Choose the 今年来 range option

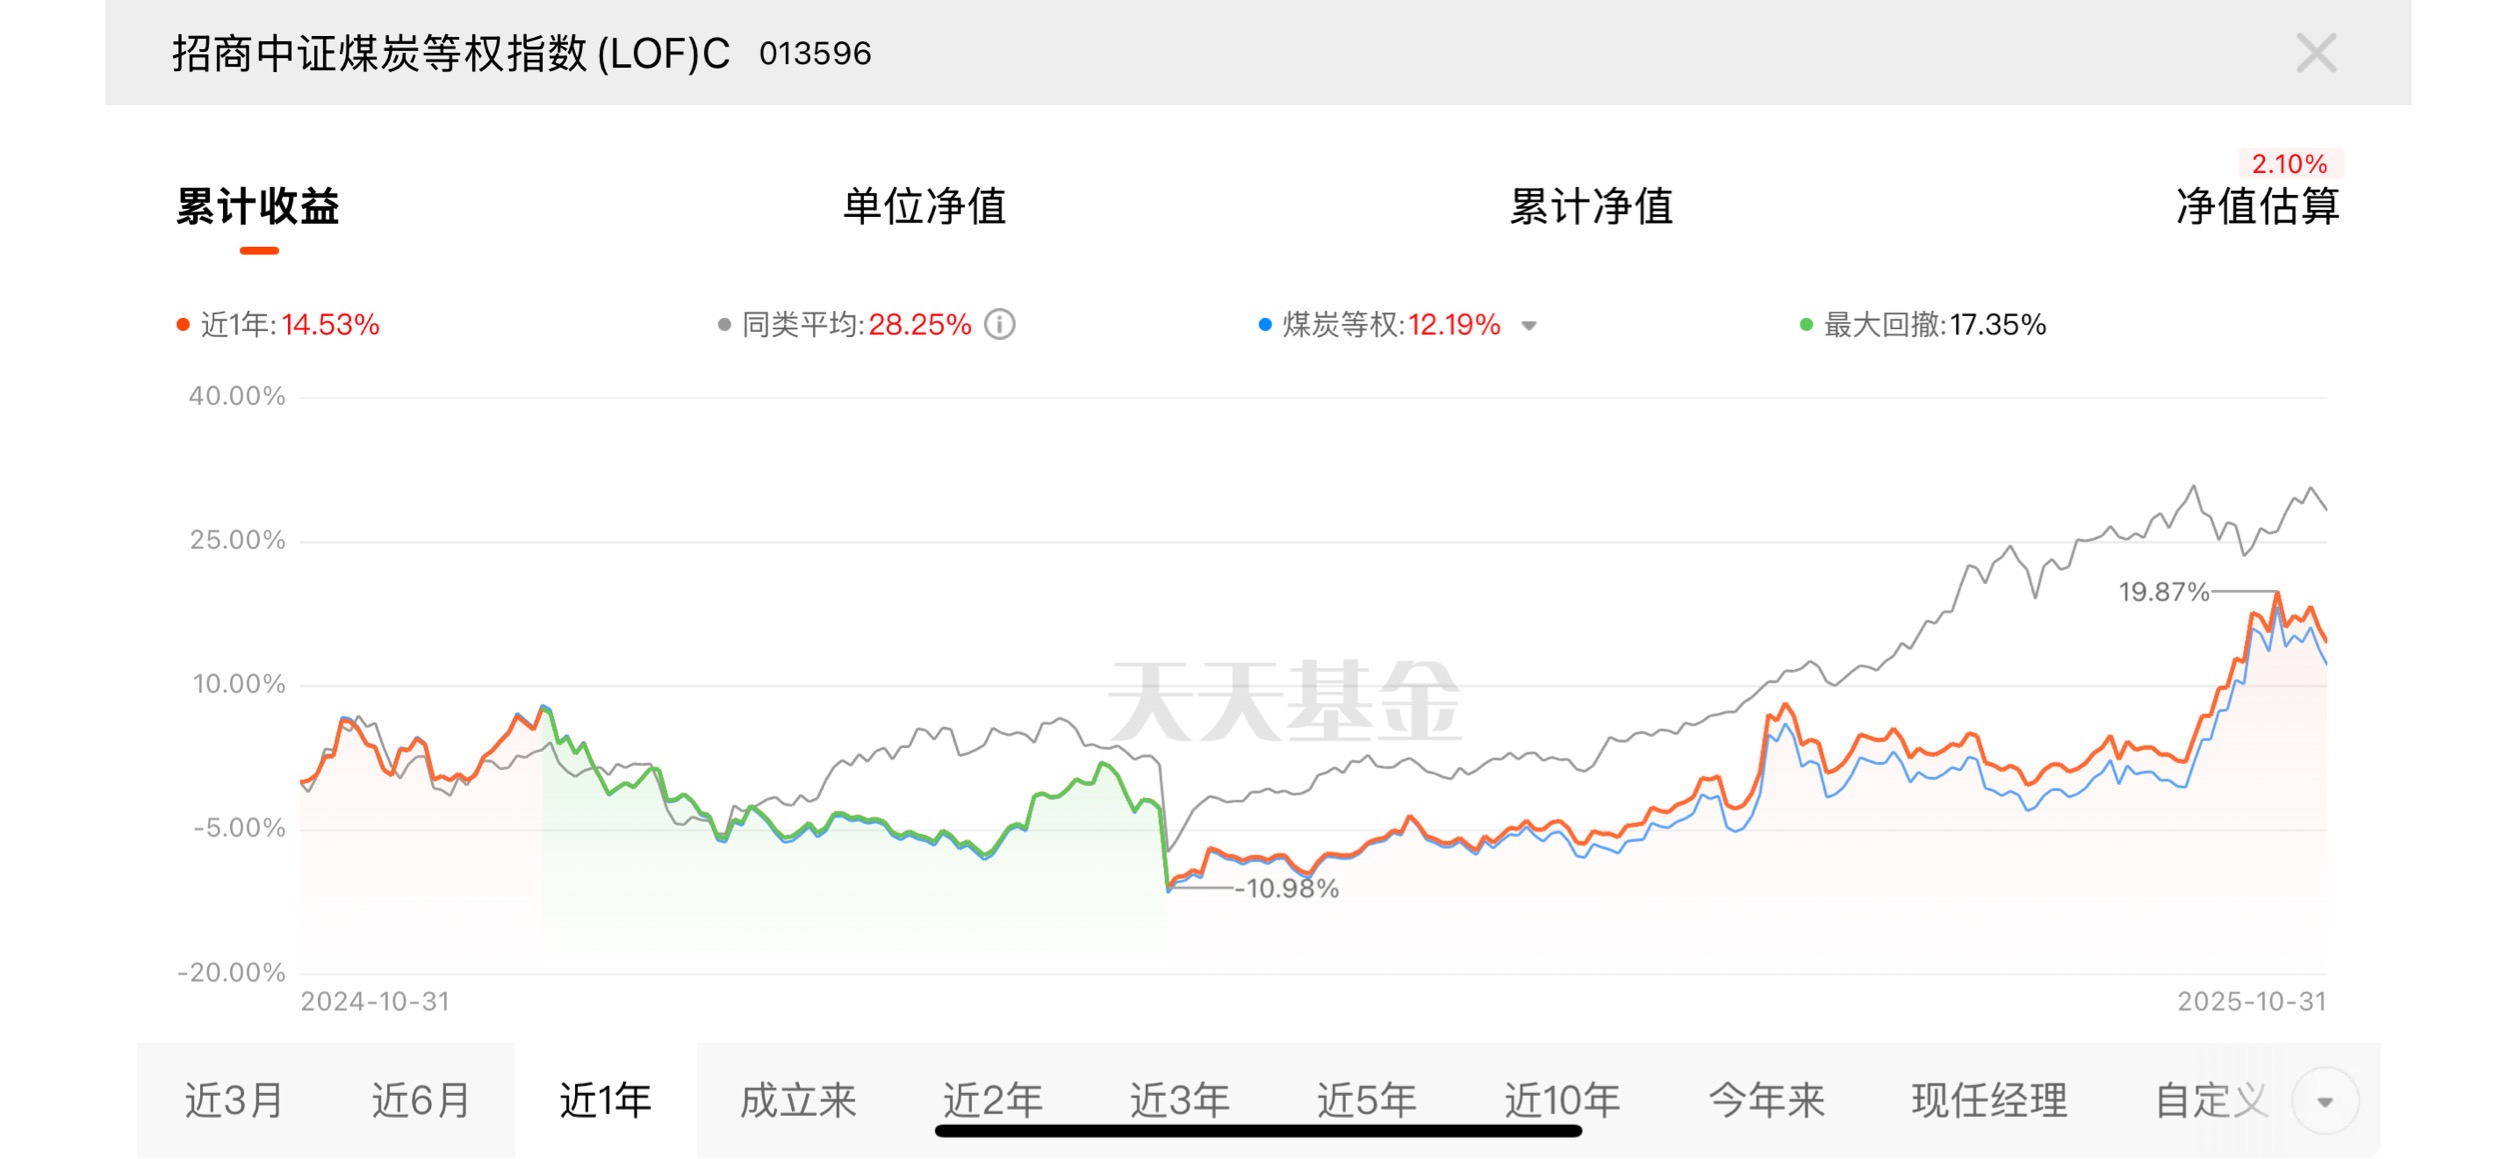point(1766,1101)
